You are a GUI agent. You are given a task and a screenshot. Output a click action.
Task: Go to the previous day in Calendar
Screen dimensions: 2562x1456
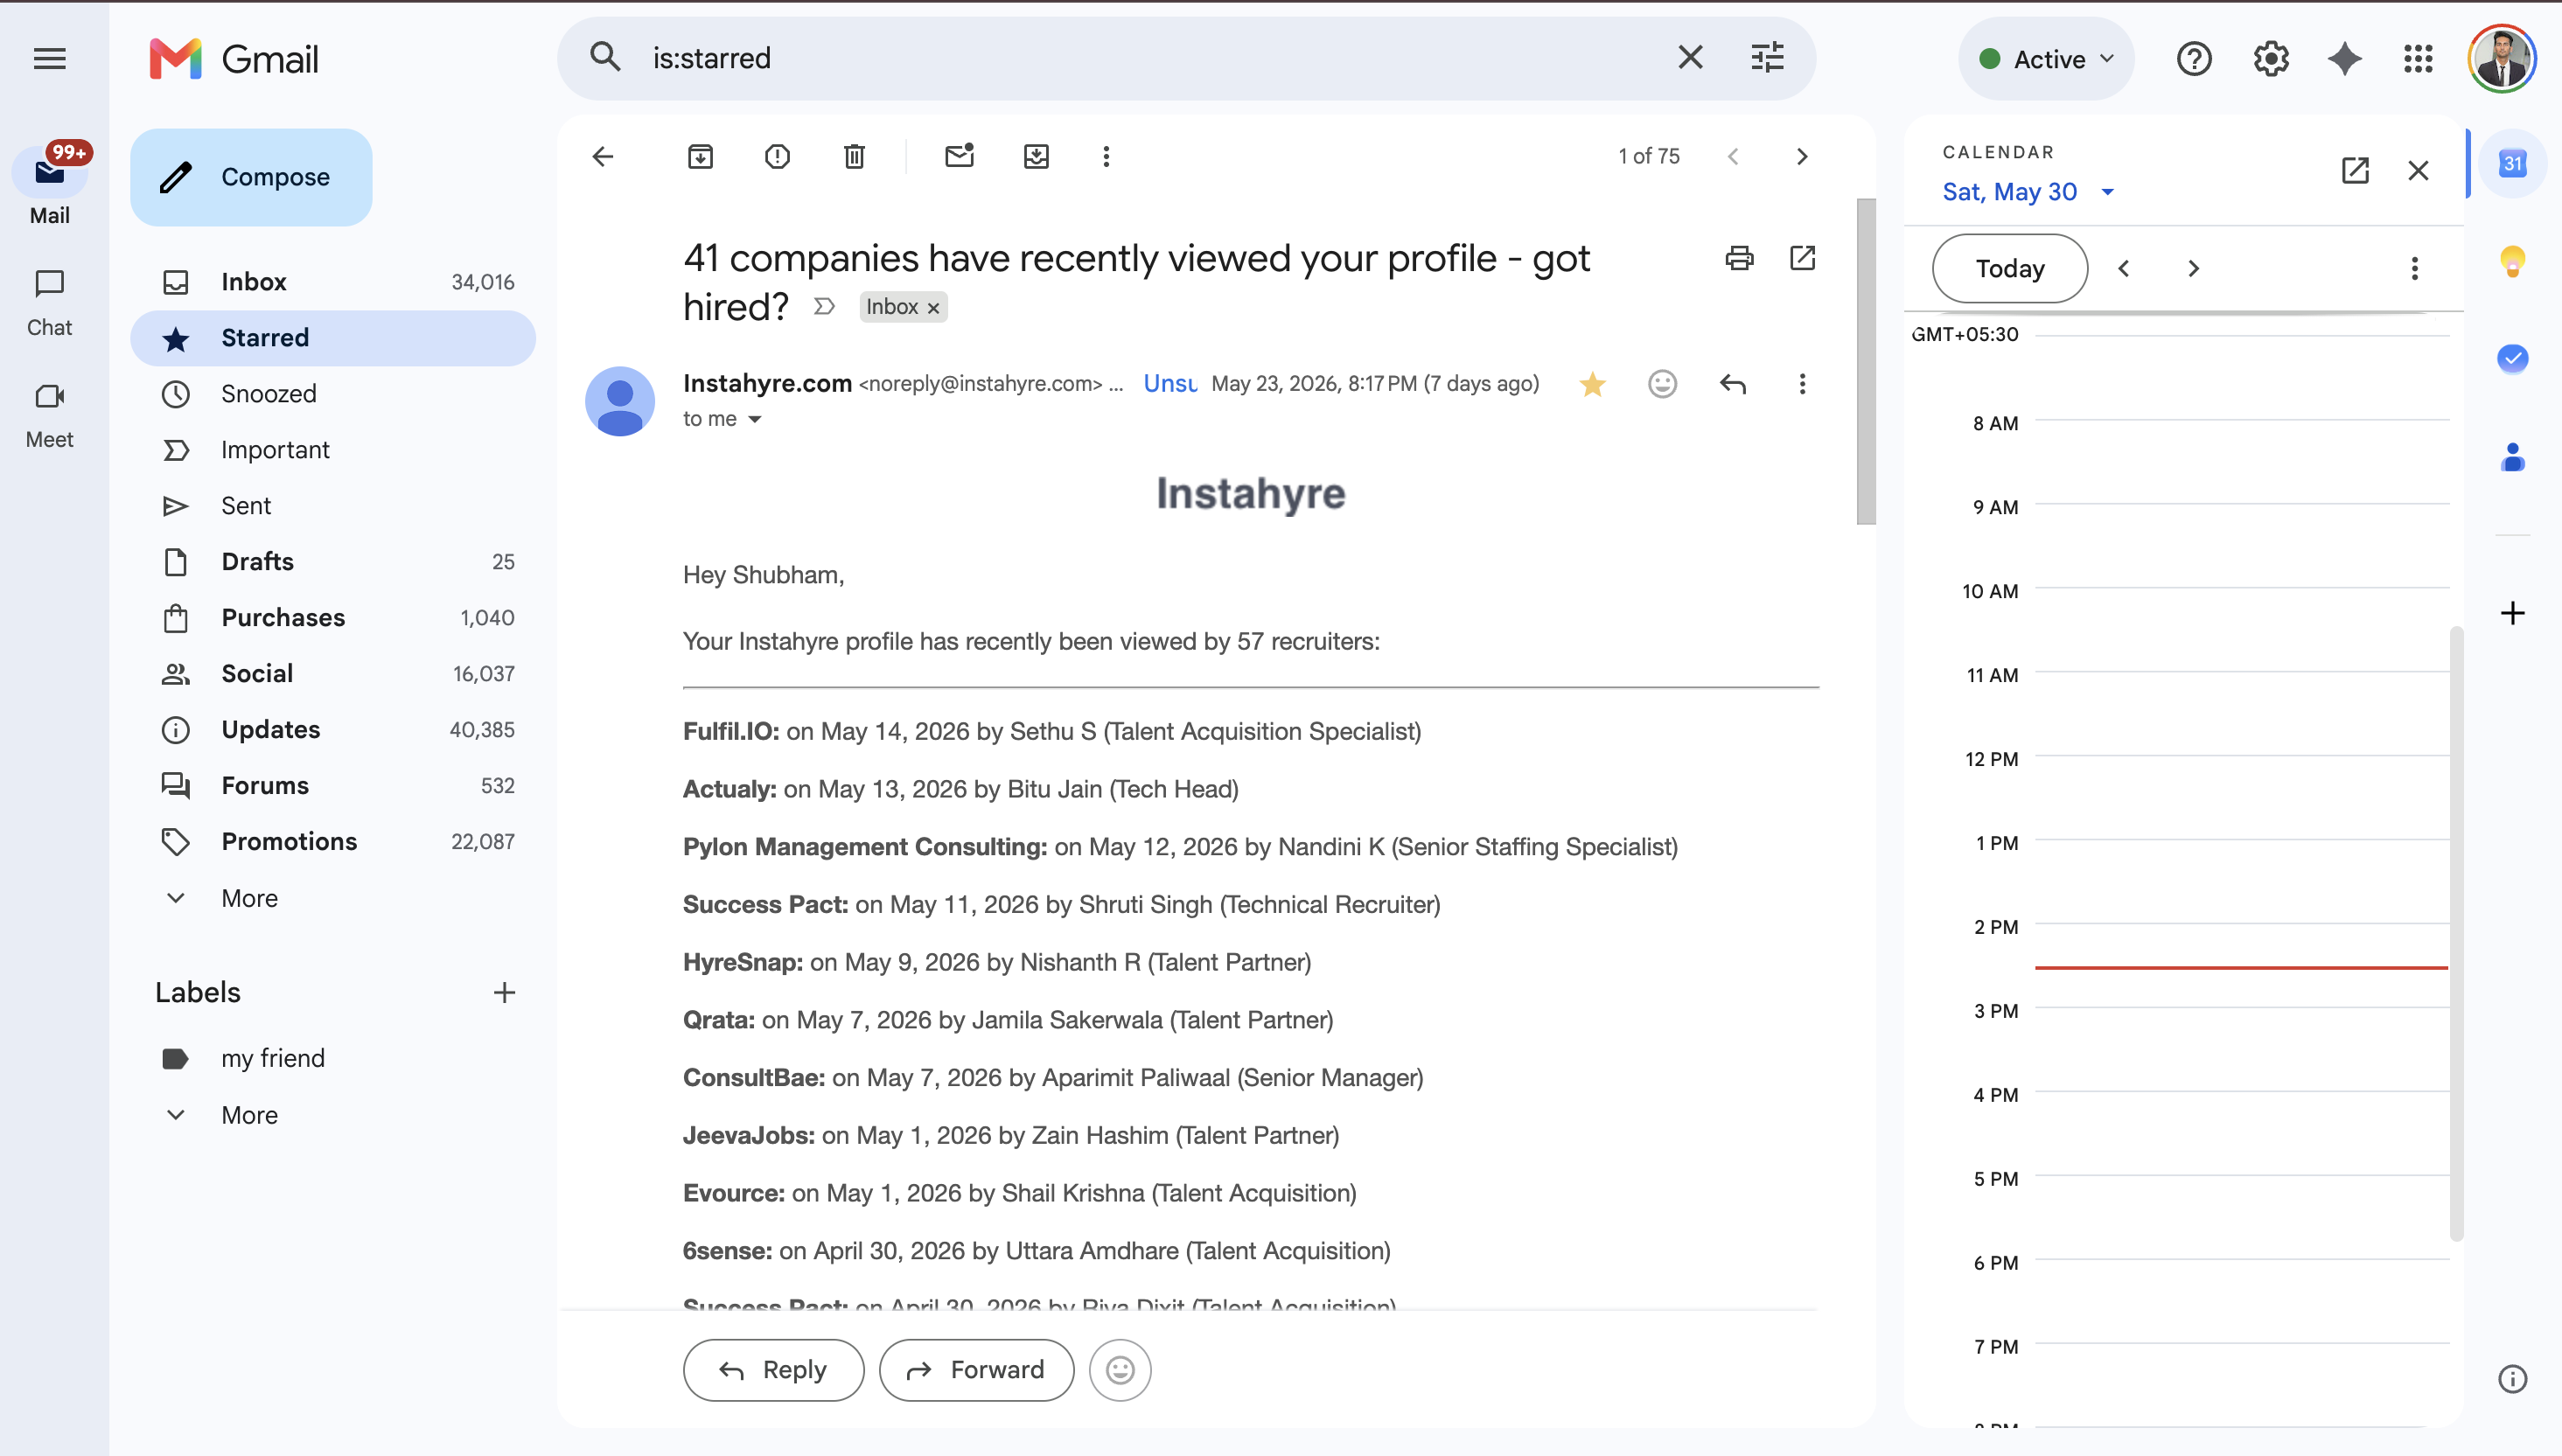point(2123,268)
